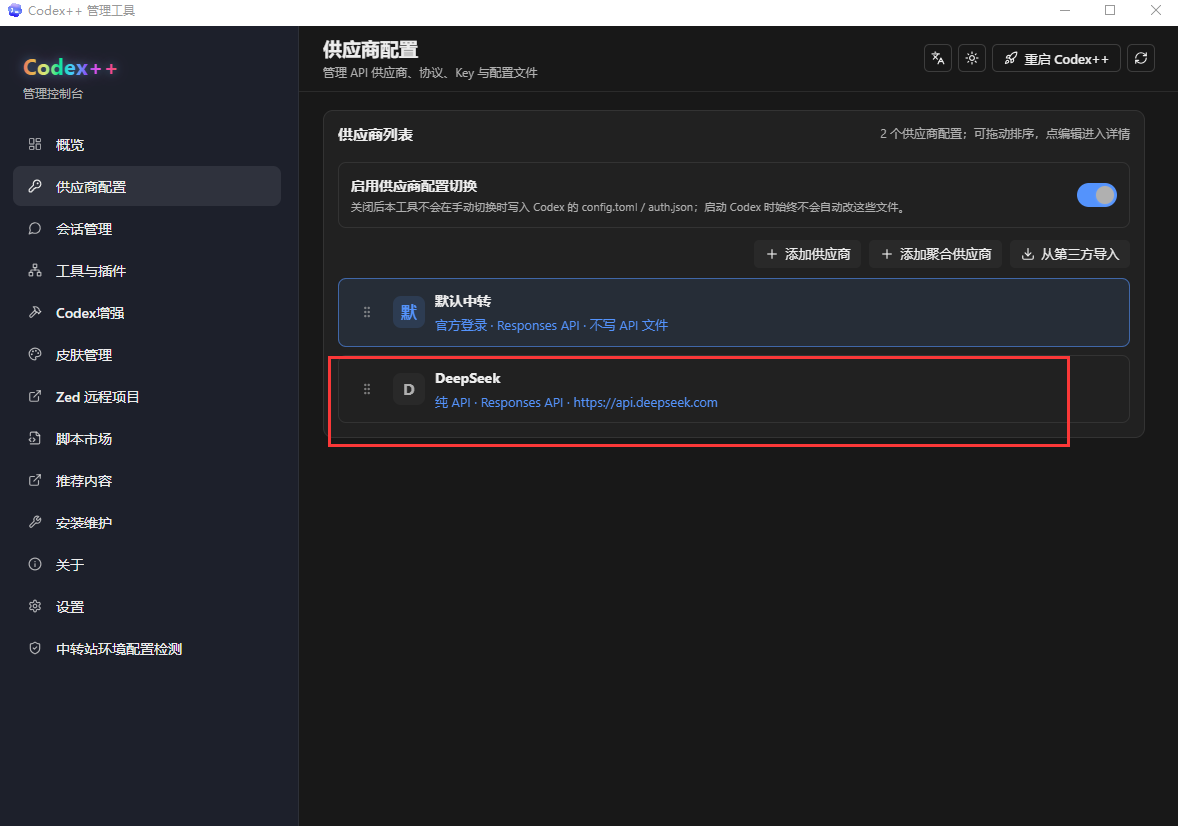This screenshot has width=1178, height=826.
Task: Select the DeepSeek provider name
Action: (467, 378)
